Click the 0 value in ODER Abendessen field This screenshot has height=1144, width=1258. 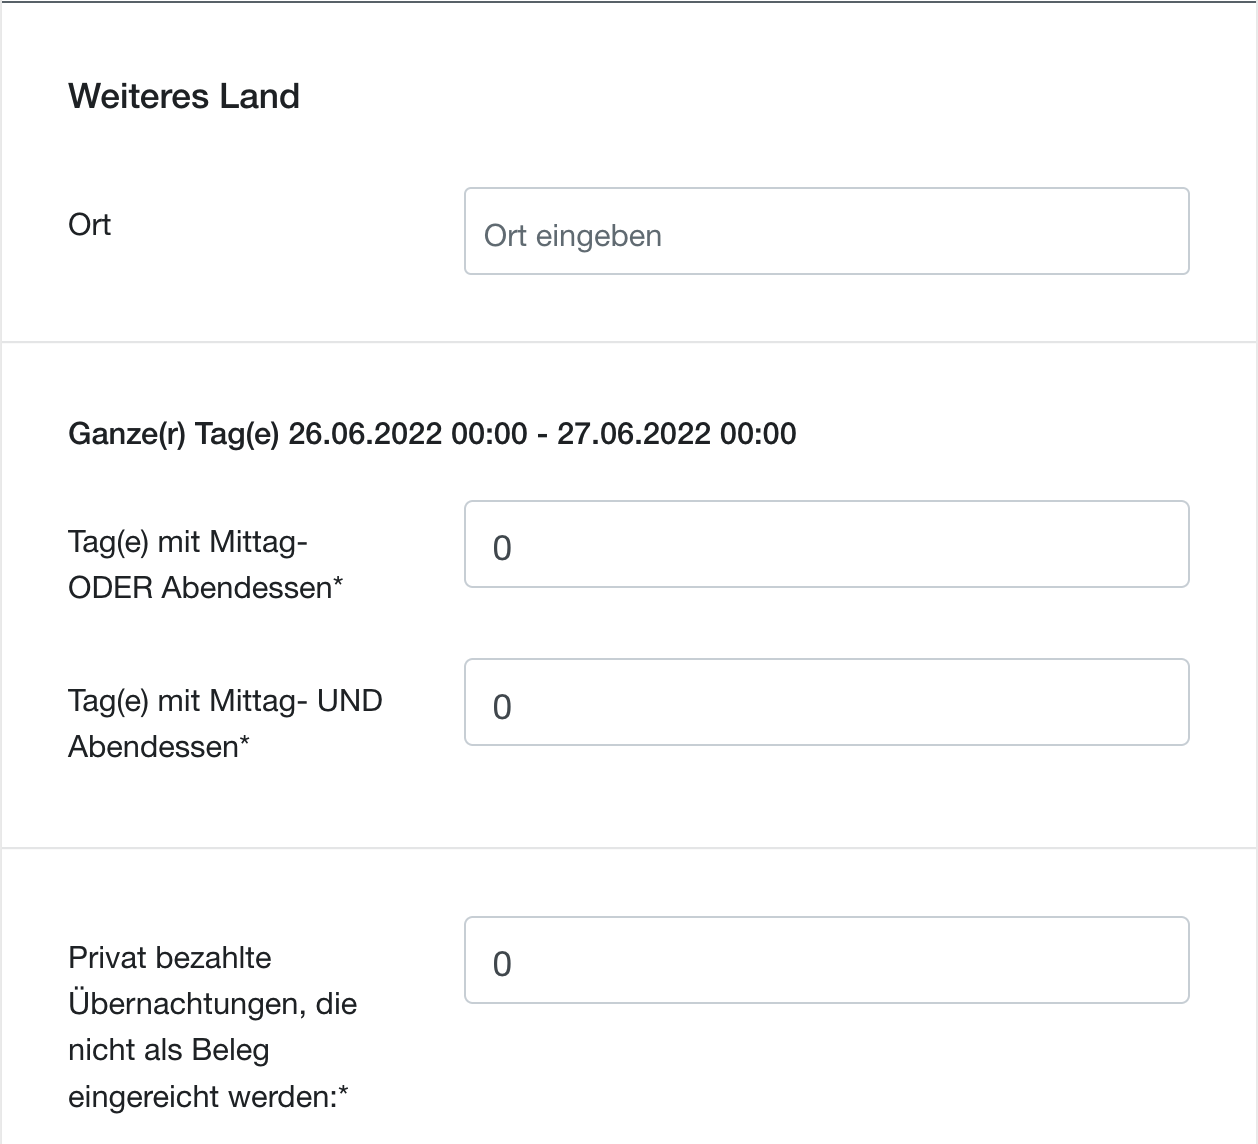tap(502, 548)
